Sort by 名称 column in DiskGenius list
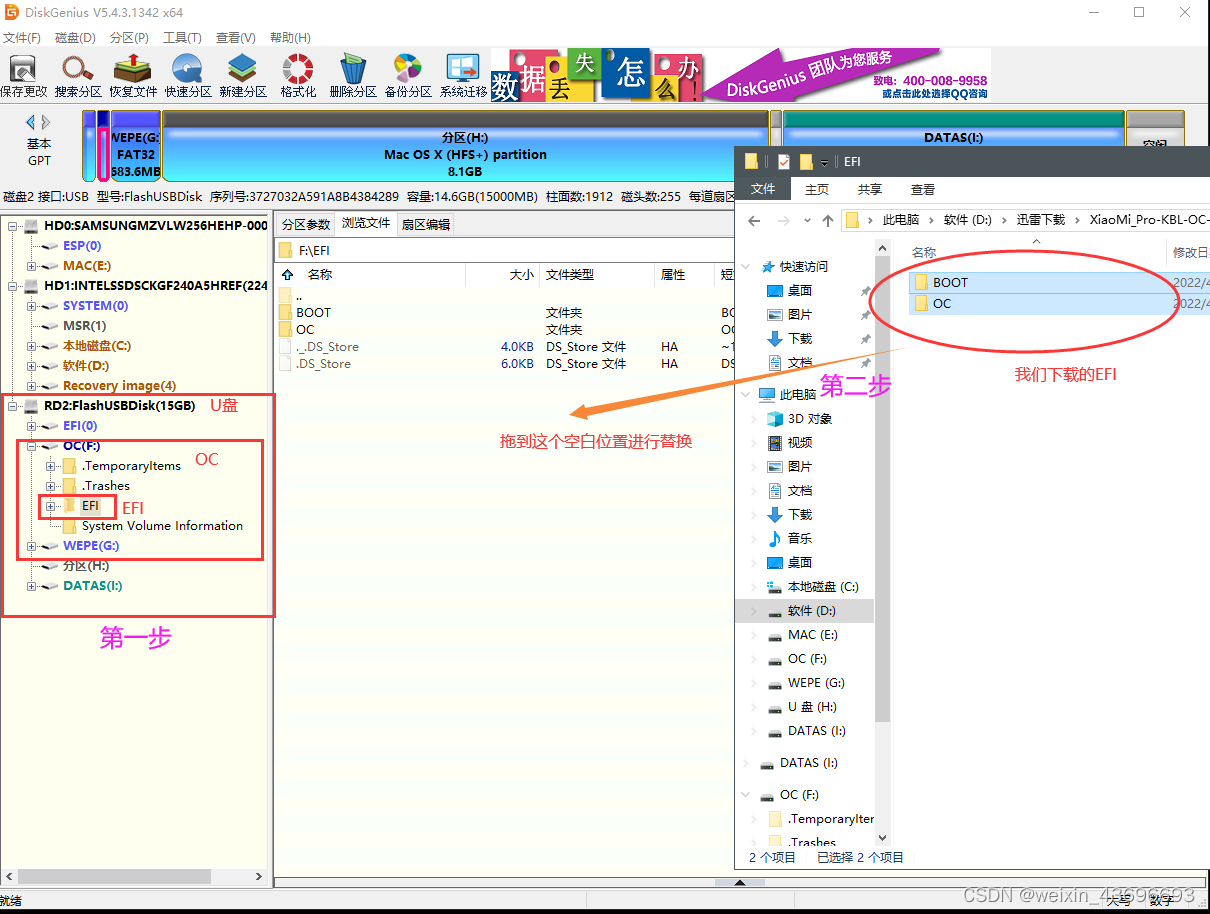 pyautogui.click(x=319, y=274)
